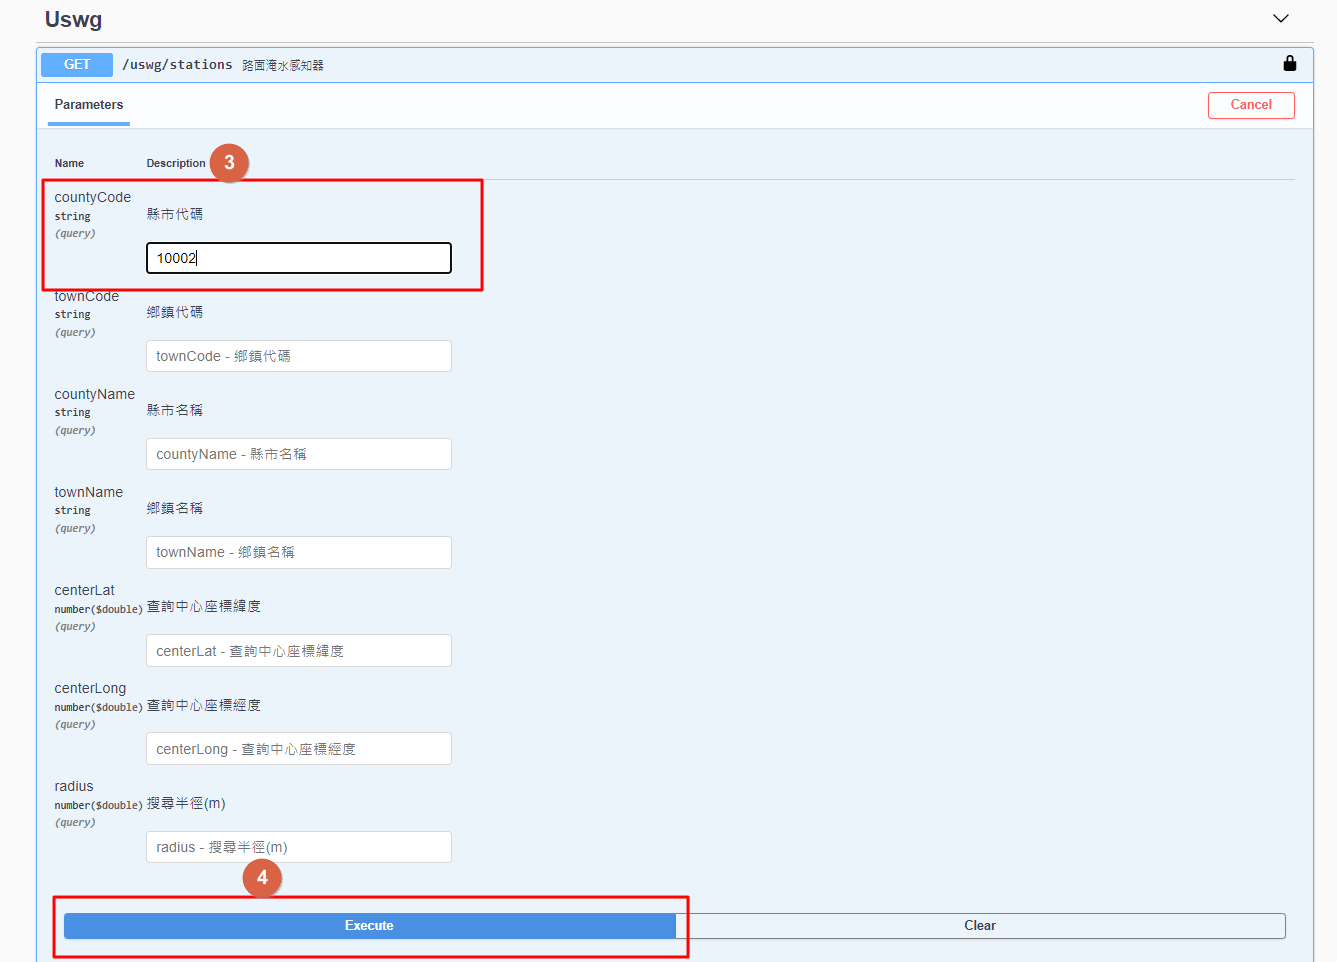Select the Parameters tab
This screenshot has width=1337, height=962.
click(89, 105)
